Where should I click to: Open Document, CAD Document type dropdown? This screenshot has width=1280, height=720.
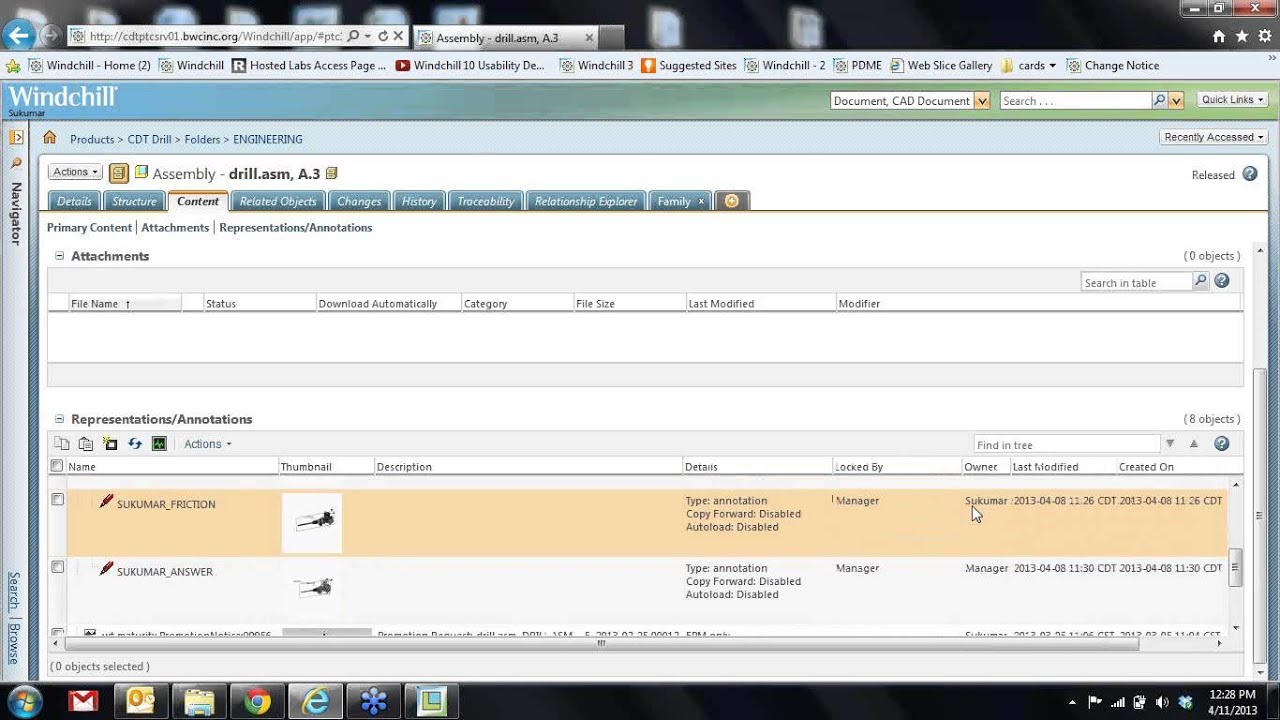(x=982, y=100)
